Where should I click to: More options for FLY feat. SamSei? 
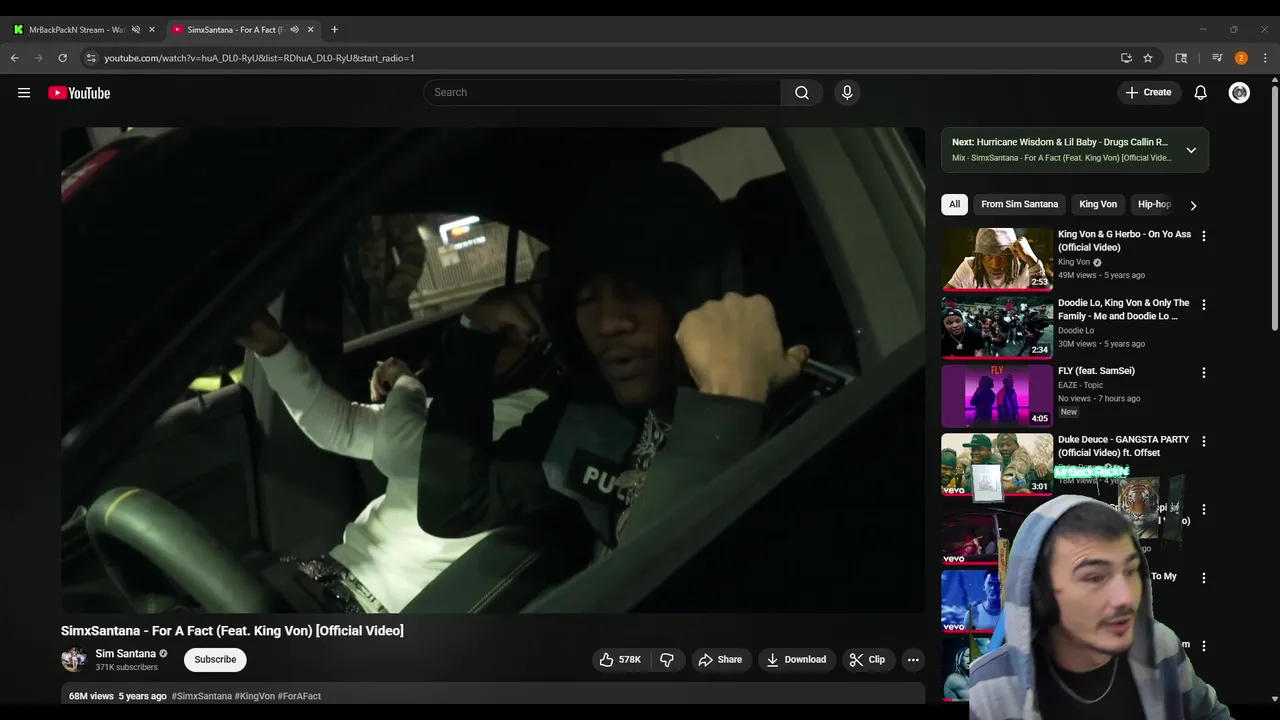tap(1203, 373)
